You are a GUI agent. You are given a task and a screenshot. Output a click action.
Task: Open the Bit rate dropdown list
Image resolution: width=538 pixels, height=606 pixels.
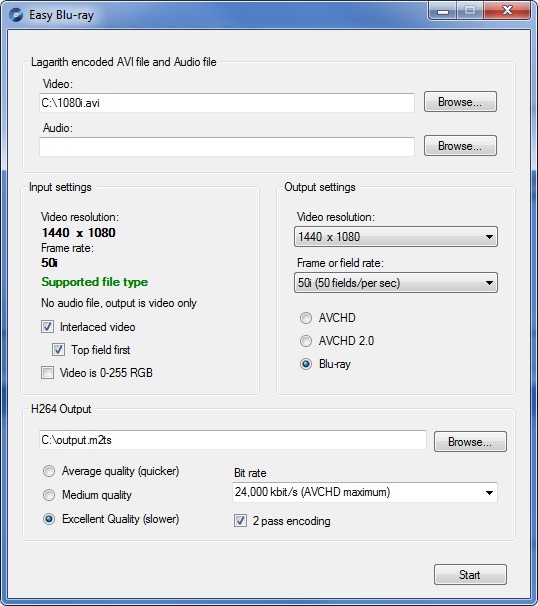coord(365,492)
